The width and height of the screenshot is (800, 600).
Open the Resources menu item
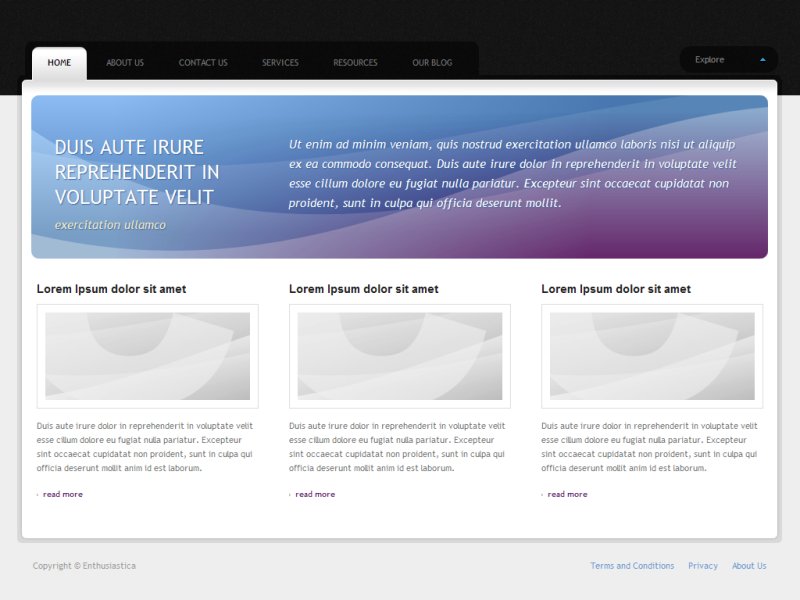point(355,63)
